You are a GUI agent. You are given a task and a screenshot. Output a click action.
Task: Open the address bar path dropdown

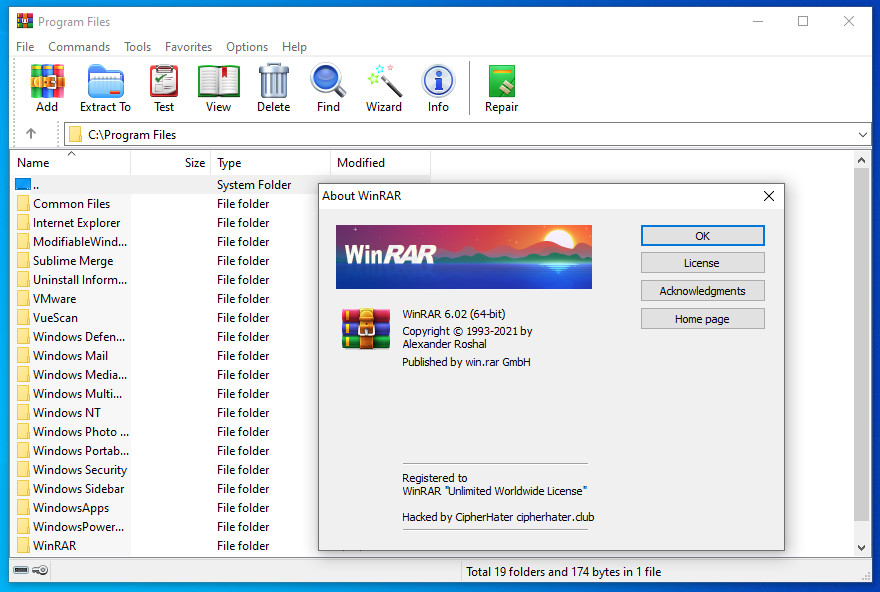(863, 135)
